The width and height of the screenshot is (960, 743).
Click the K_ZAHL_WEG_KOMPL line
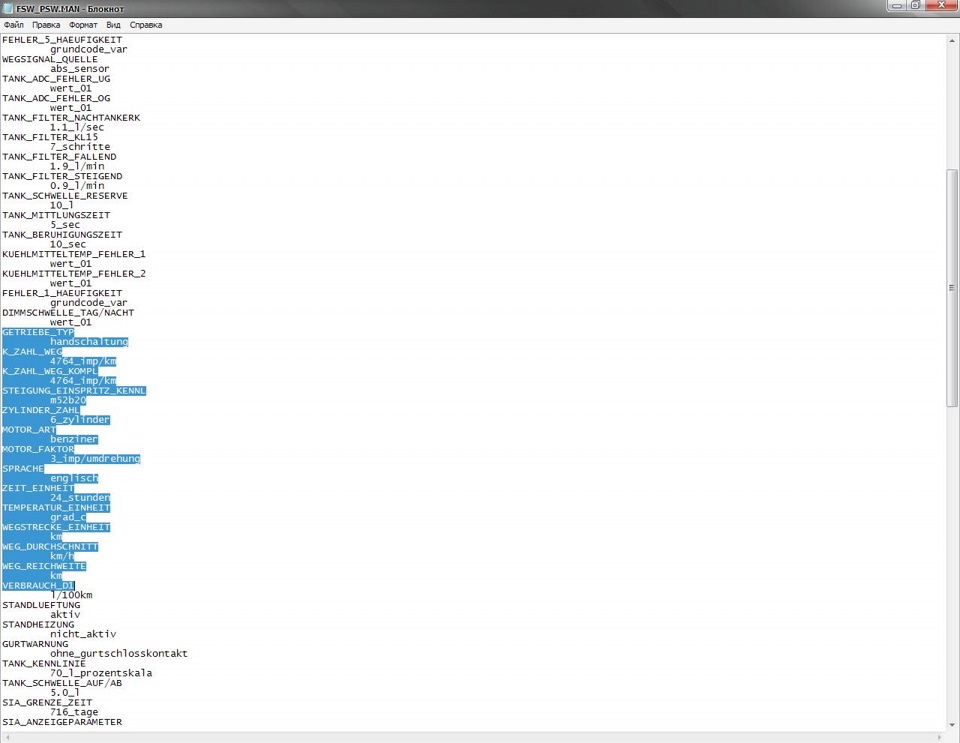pos(50,372)
